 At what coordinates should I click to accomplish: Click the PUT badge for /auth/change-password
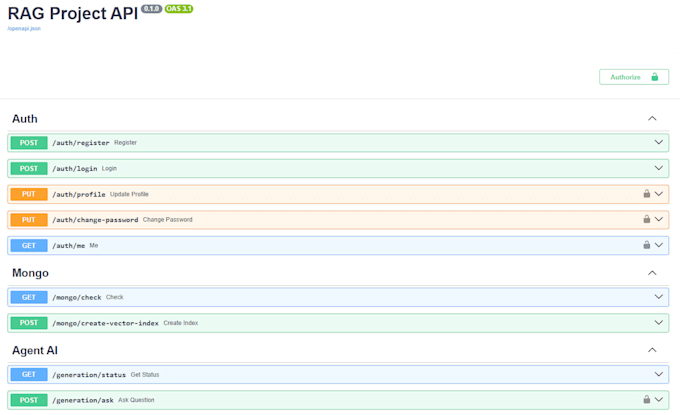(x=29, y=220)
